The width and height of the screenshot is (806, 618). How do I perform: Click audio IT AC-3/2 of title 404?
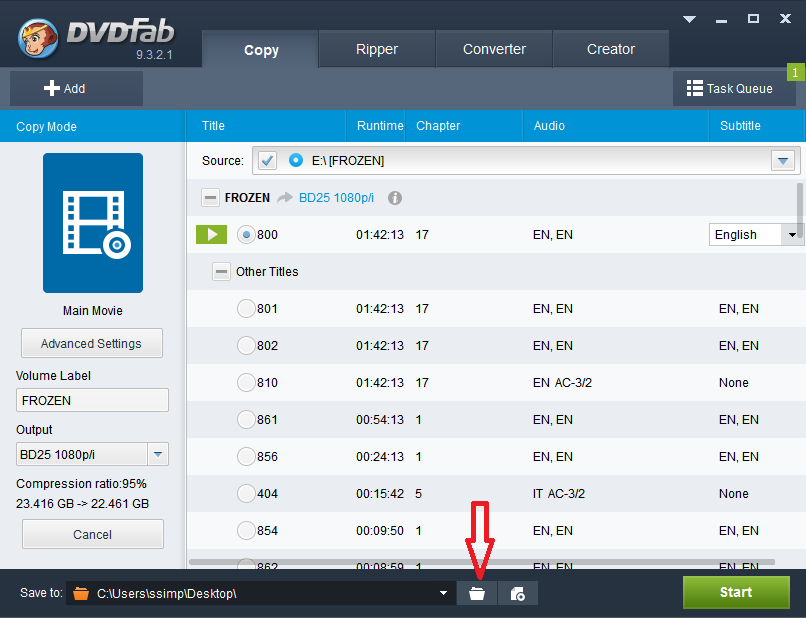559,494
